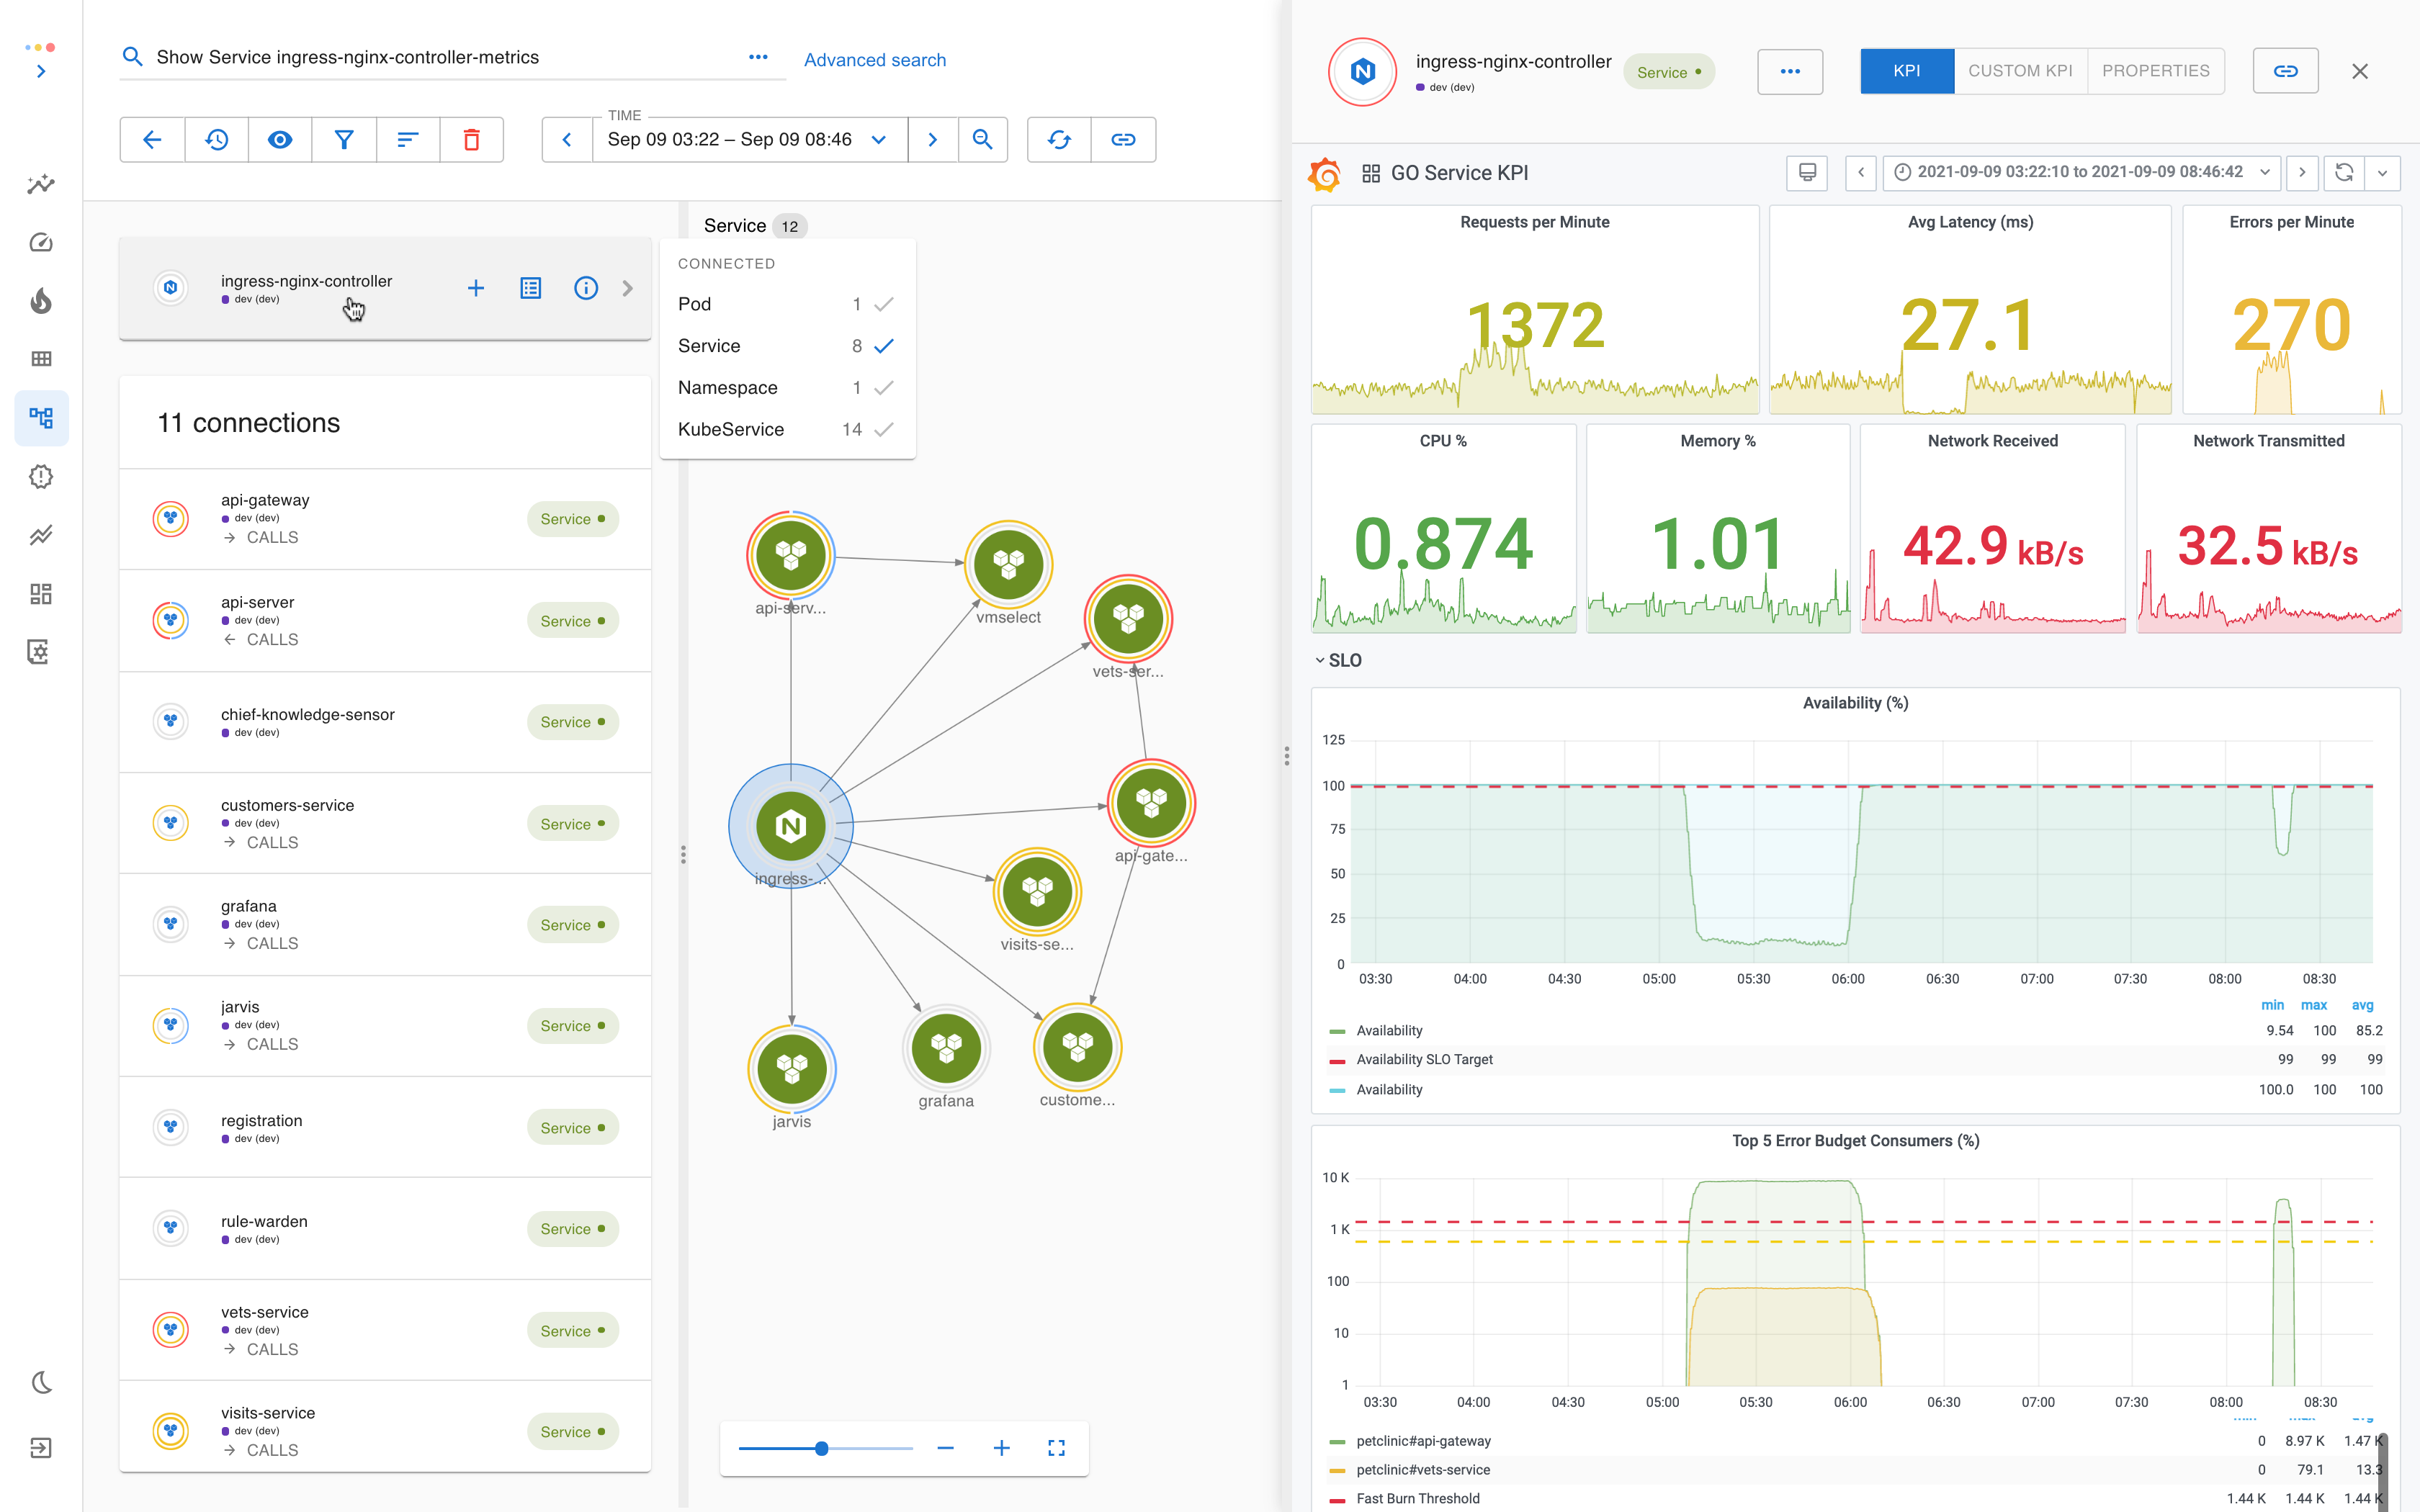The height and width of the screenshot is (1512, 2420).
Task: Click the history clock toolbar icon
Action: 216,140
